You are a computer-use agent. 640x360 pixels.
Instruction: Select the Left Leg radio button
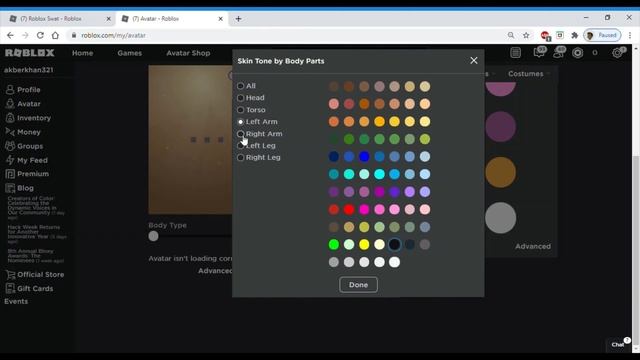tap(240, 146)
